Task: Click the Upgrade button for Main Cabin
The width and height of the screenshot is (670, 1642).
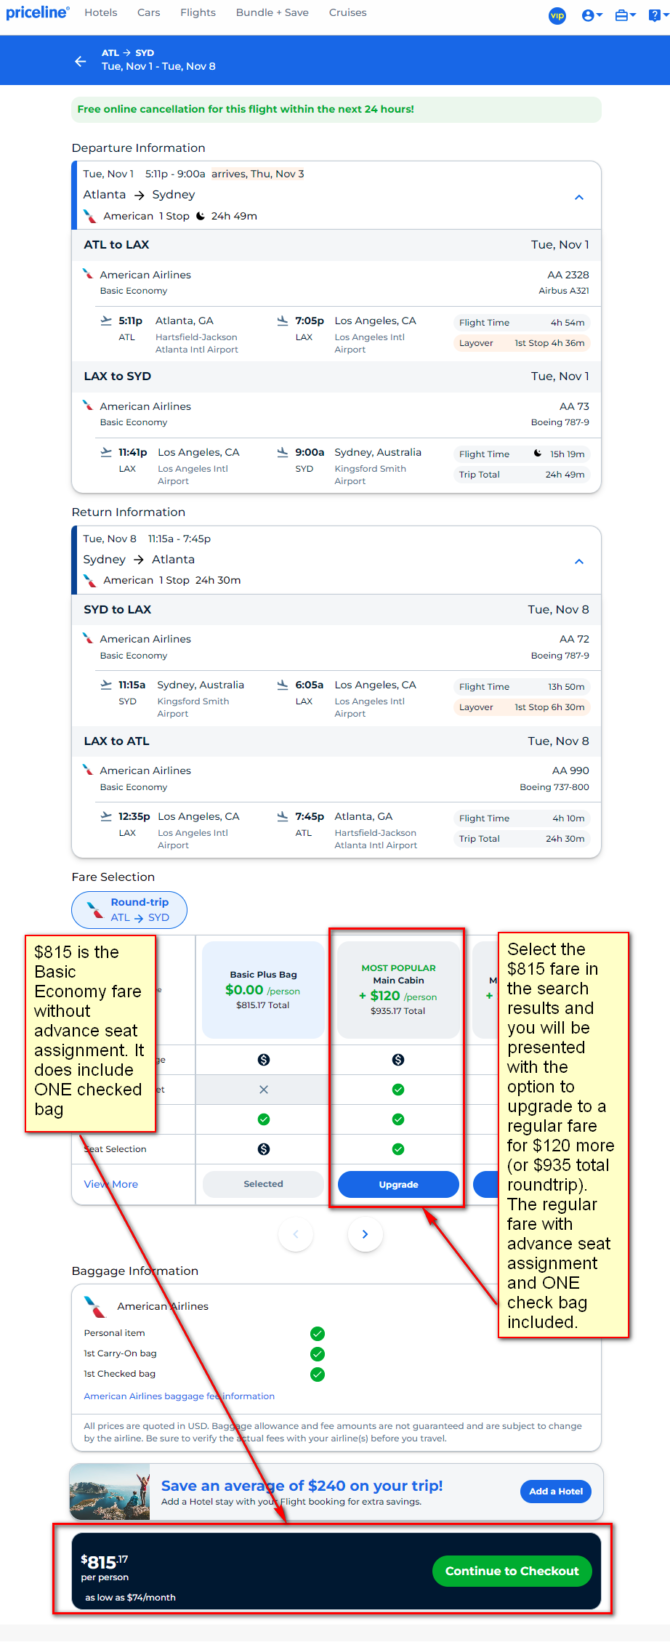Action: coord(398,1184)
